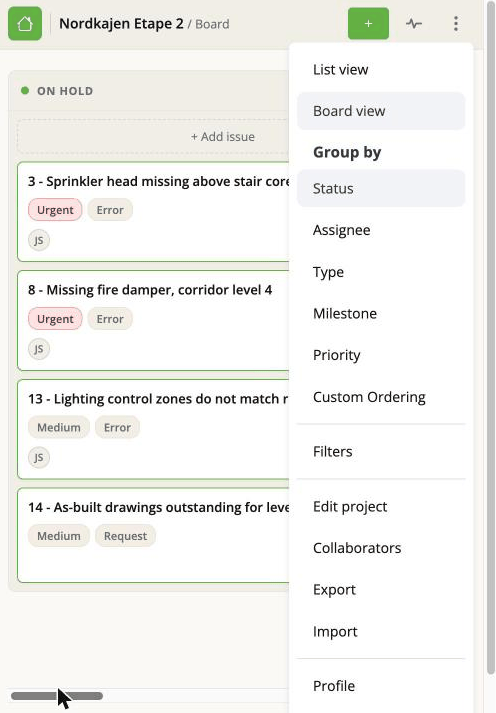This screenshot has height=713, width=496.
Task: Click the JS avatar on issue 13
Action: [x=39, y=457]
